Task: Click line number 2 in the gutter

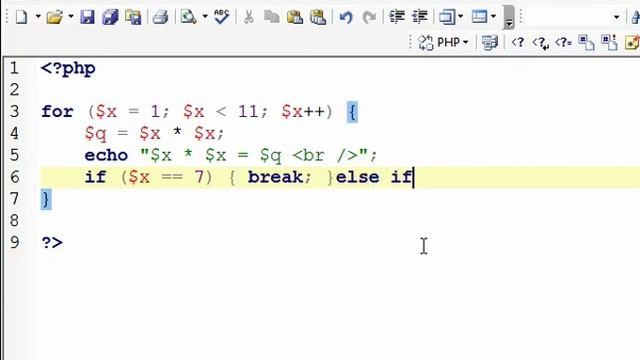Action: pyautogui.click(x=15, y=90)
